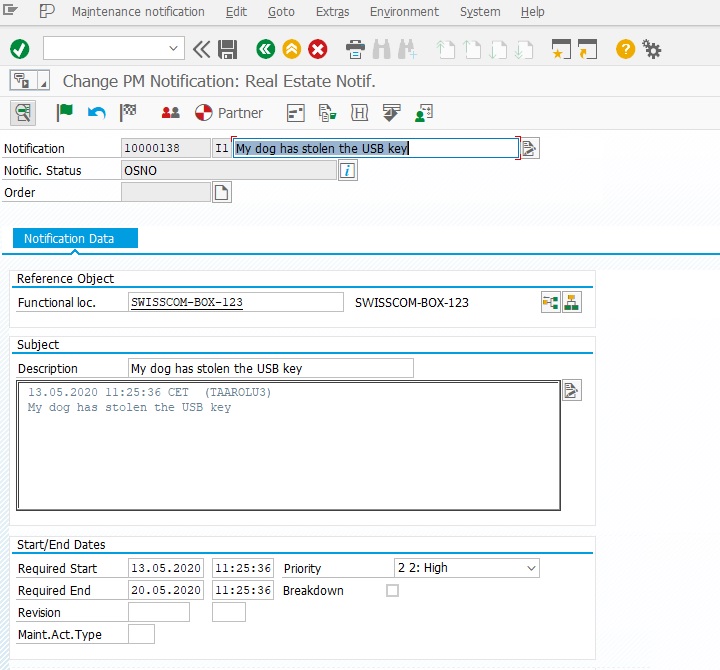
Task: Click the Revision input field
Action: tap(159, 612)
